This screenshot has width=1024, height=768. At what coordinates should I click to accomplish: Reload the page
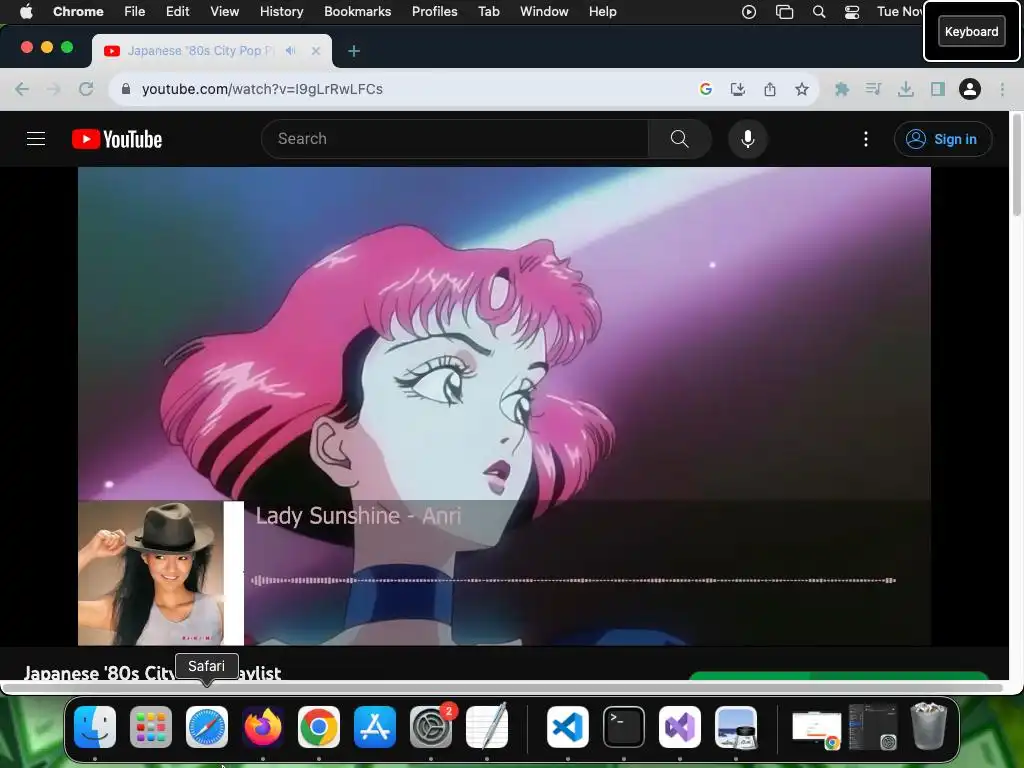click(x=86, y=89)
